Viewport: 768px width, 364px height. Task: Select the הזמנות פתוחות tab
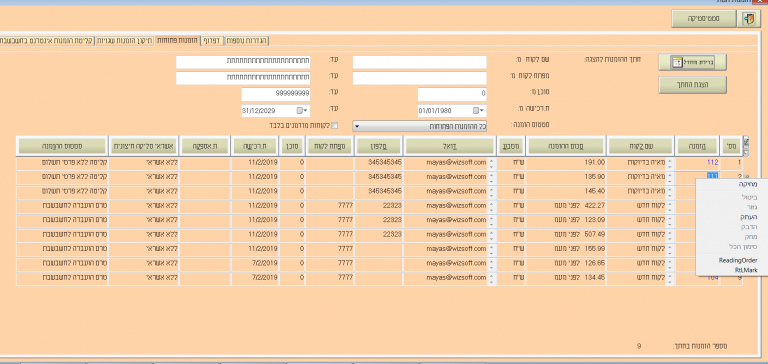[x=177, y=40]
